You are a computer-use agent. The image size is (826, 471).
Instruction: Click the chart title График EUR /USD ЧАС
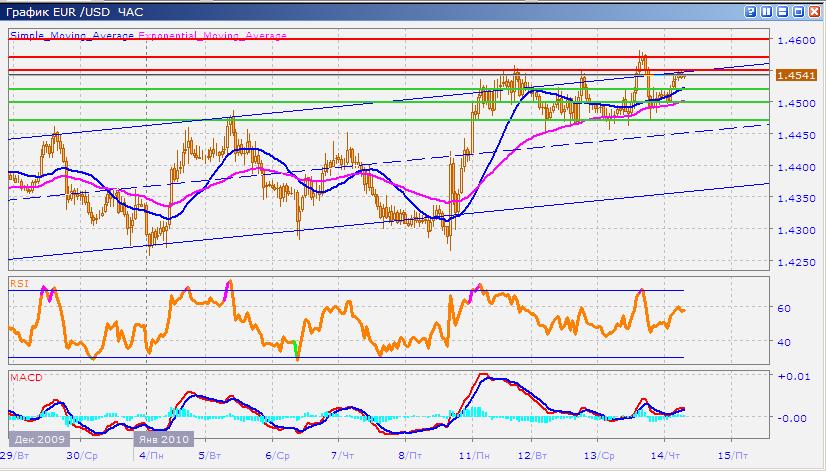tap(75, 12)
